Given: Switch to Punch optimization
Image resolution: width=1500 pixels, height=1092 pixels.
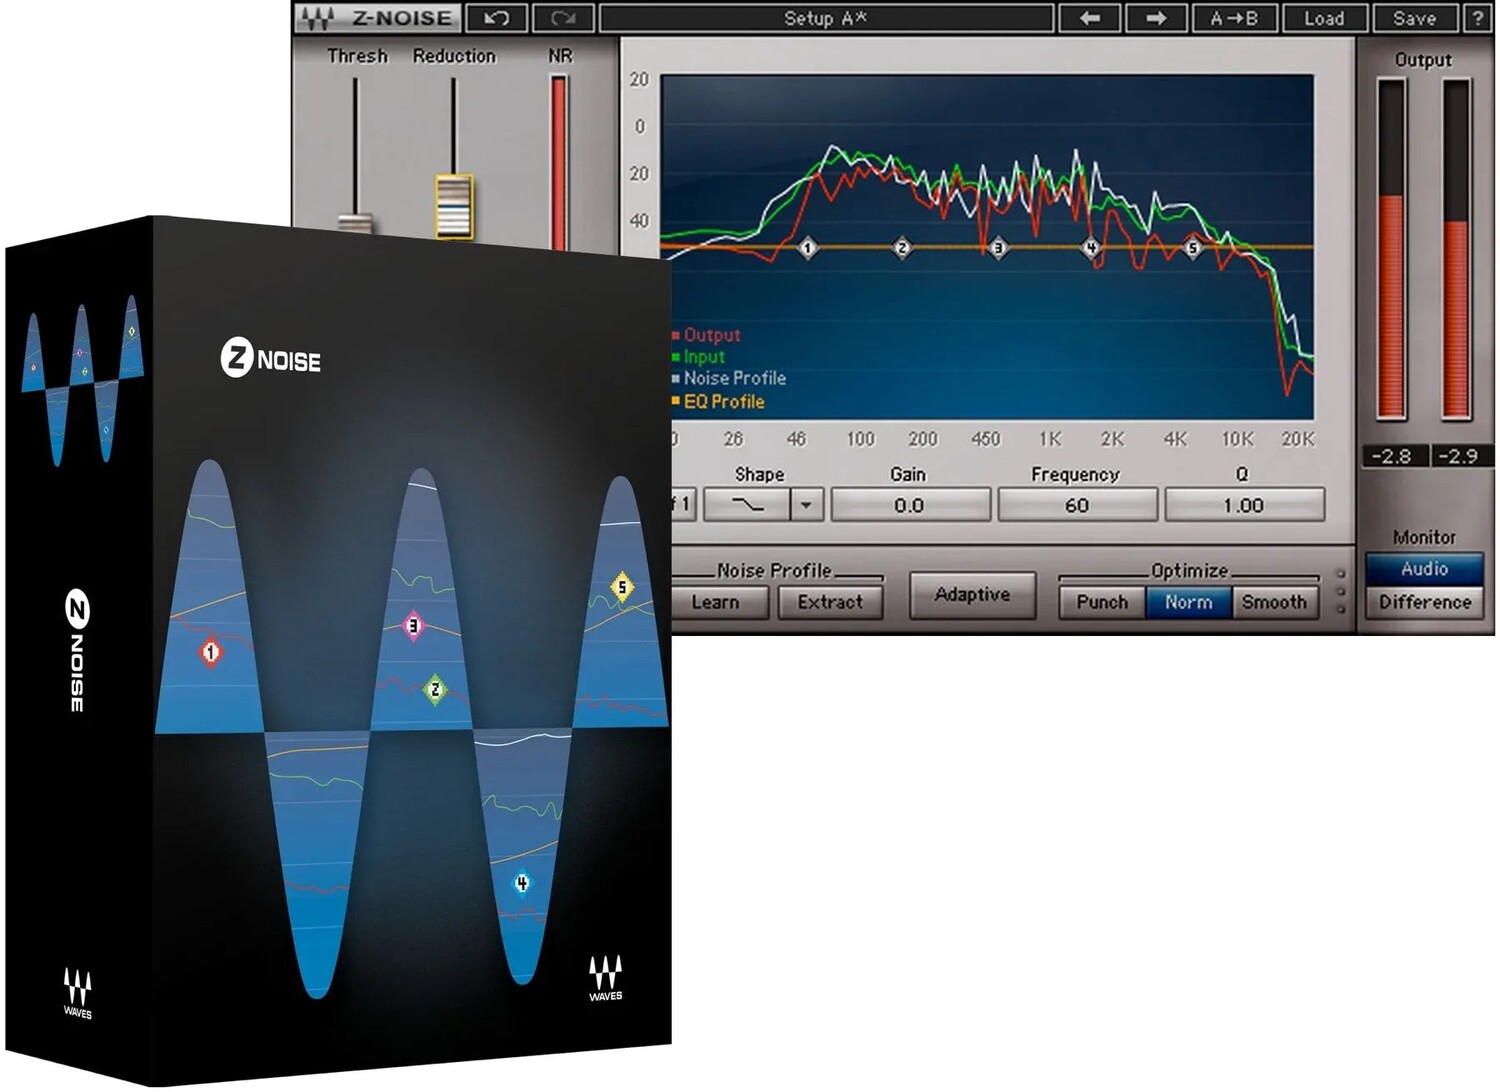Looking at the screenshot, I should (x=1101, y=602).
